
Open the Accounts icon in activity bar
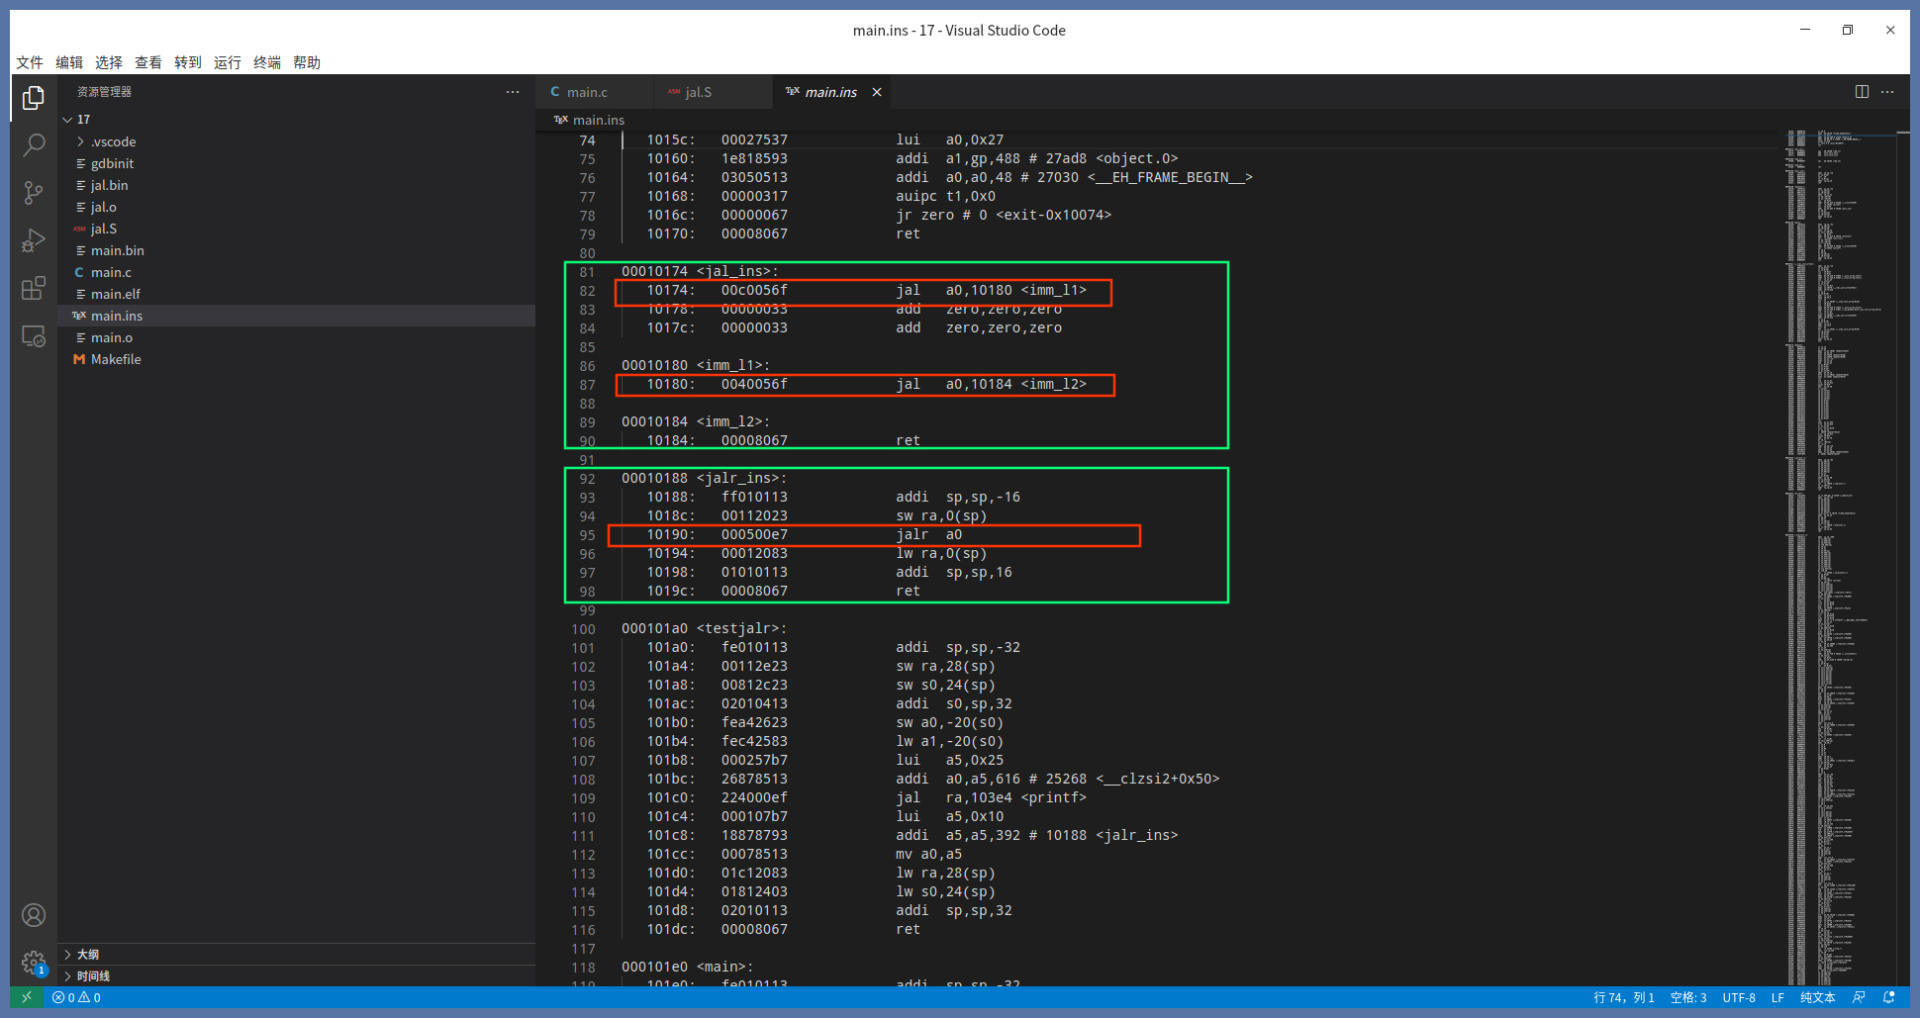tap(33, 915)
